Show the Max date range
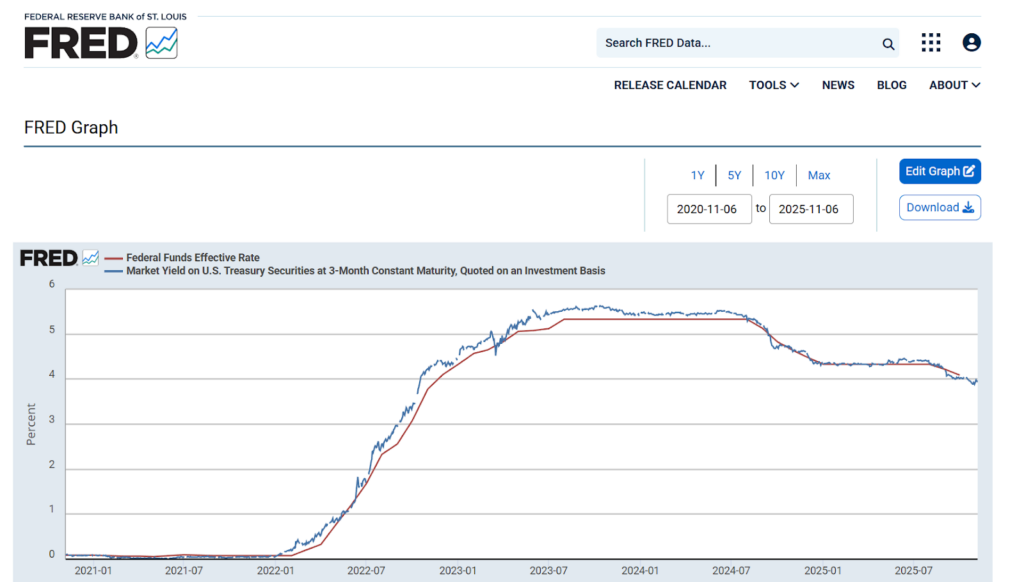This screenshot has width=1024, height=582. tap(819, 175)
